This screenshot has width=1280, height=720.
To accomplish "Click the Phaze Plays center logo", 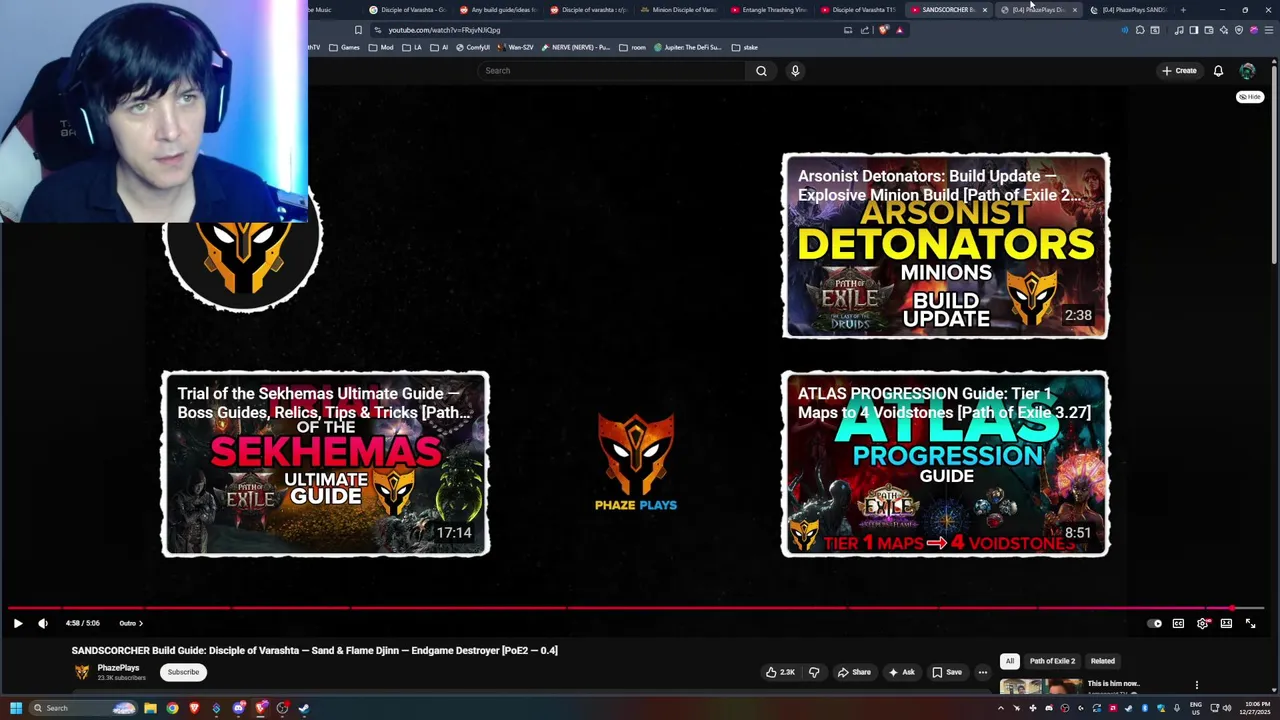I will (636, 462).
